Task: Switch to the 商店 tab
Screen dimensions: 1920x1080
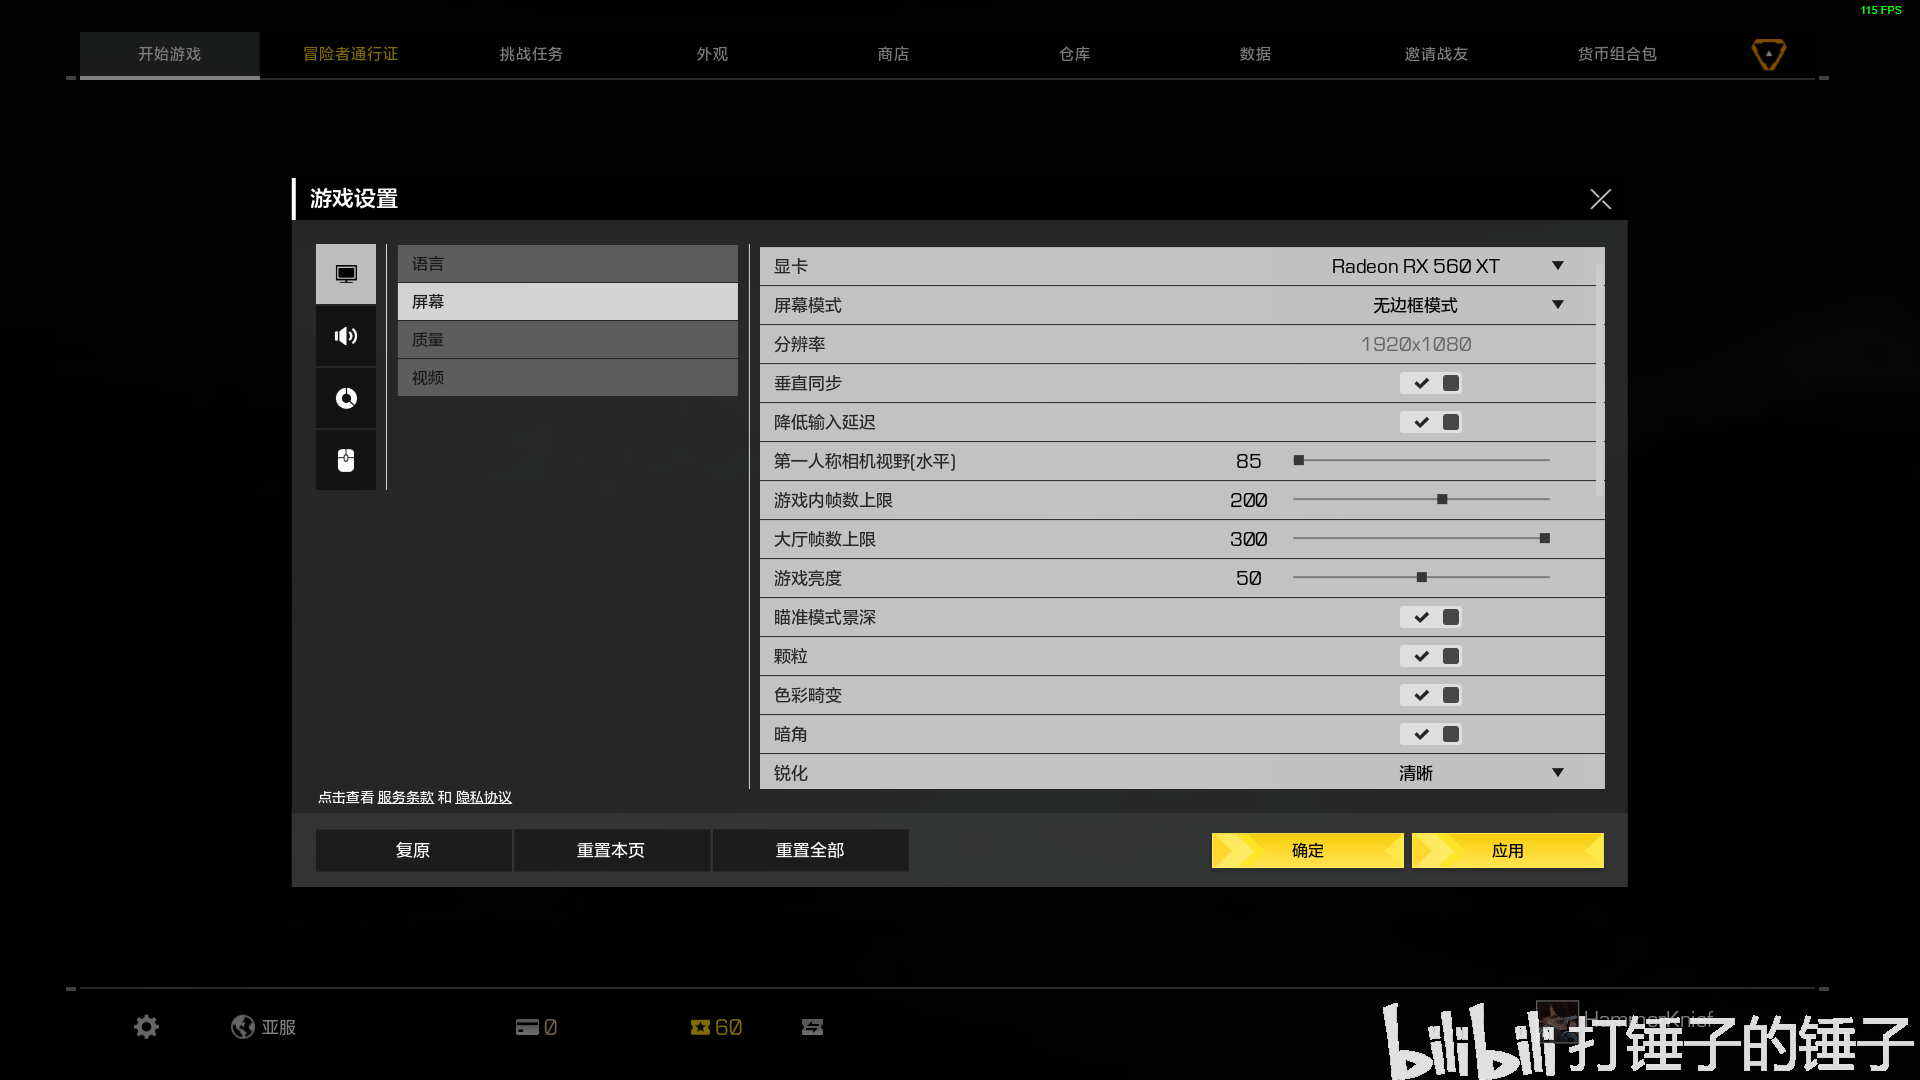Action: pyautogui.click(x=893, y=54)
